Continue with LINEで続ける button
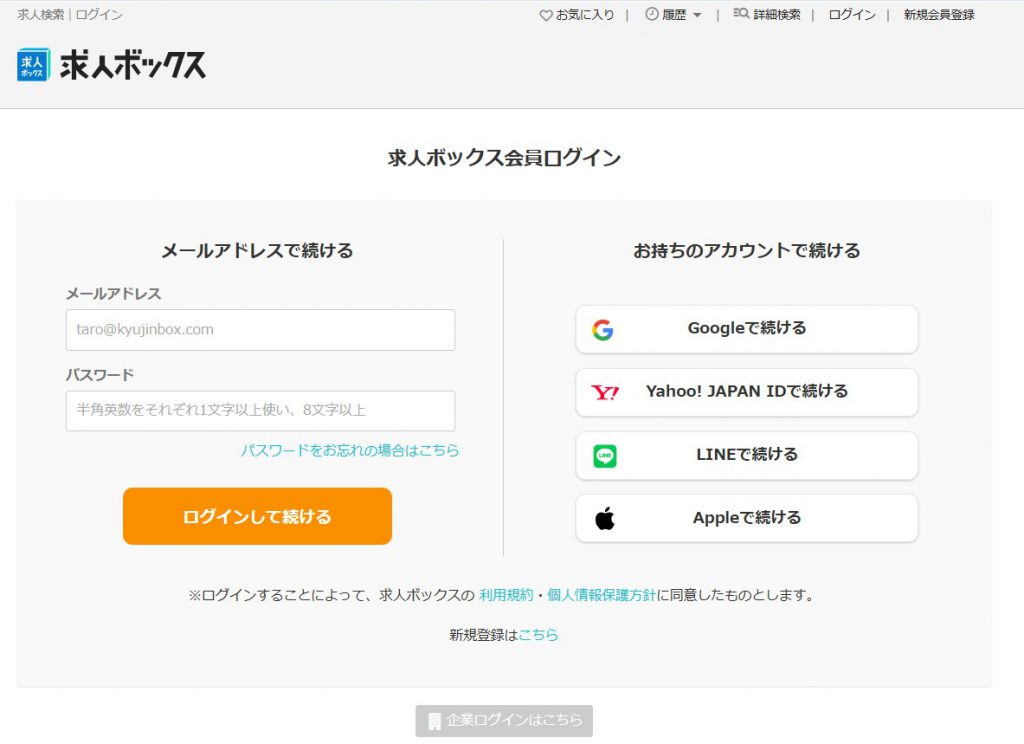The image size is (1024, 744). click(746, 455)
